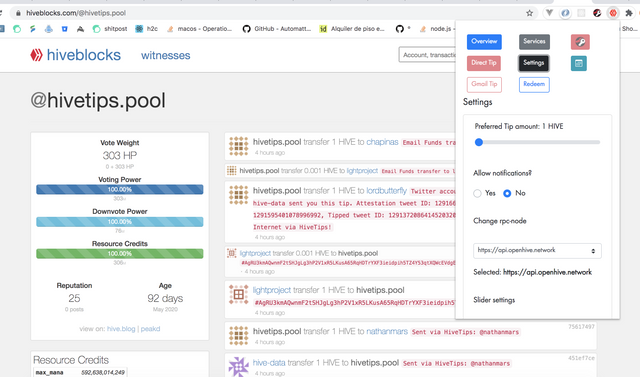
Task: Click the purple hive-data avatar icon
Action: click(238, 366)
